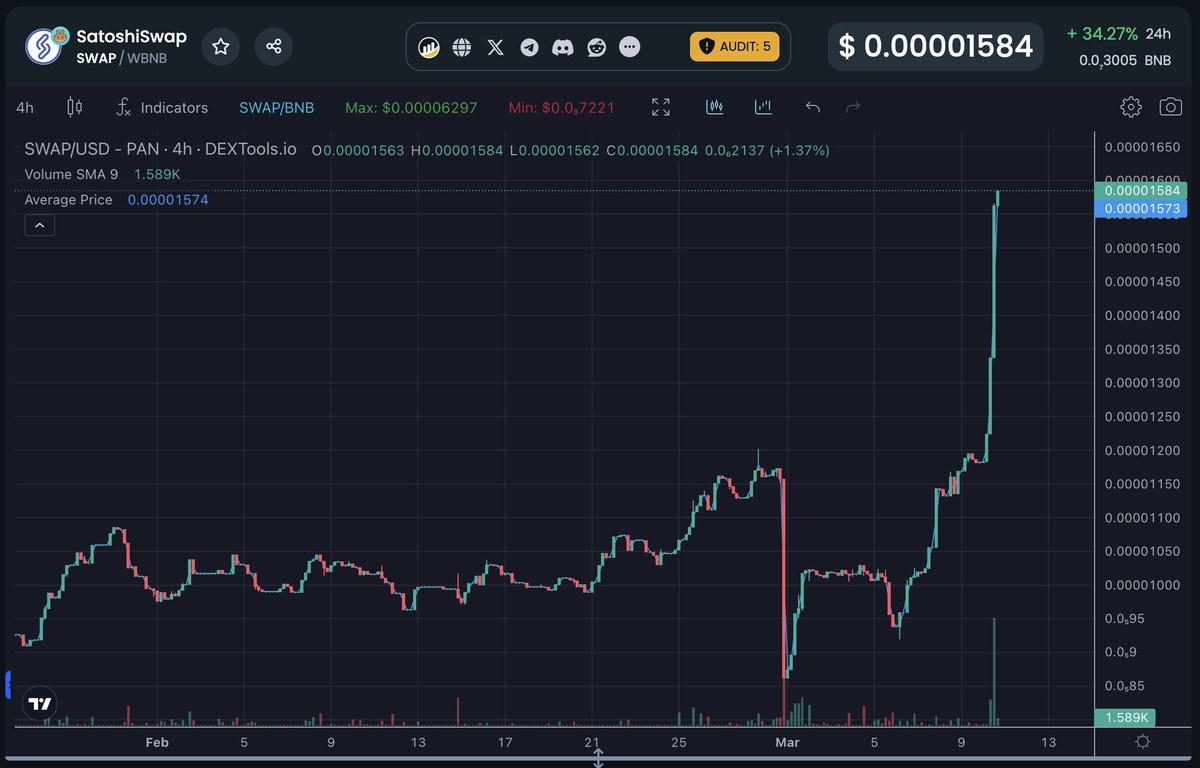Take a chart snapshot with camera icon

pos(1170,106)
